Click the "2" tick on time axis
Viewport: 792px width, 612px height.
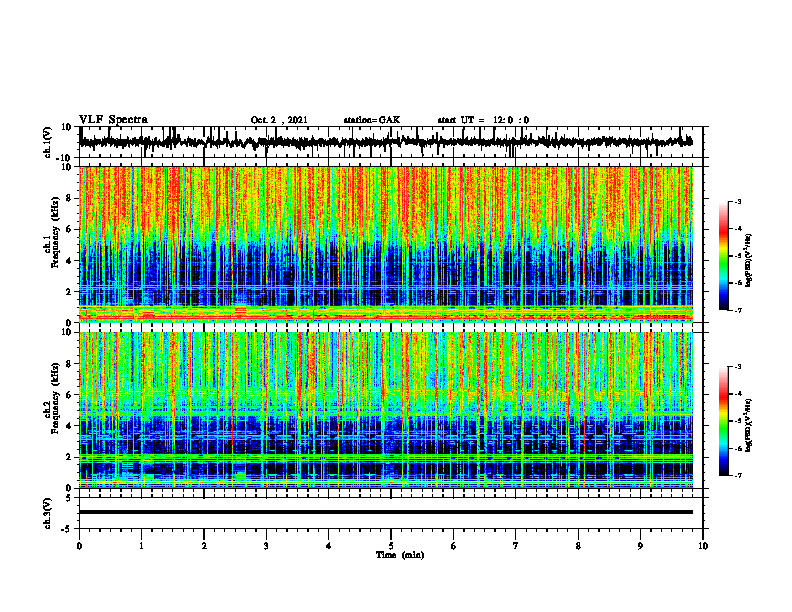204,546
